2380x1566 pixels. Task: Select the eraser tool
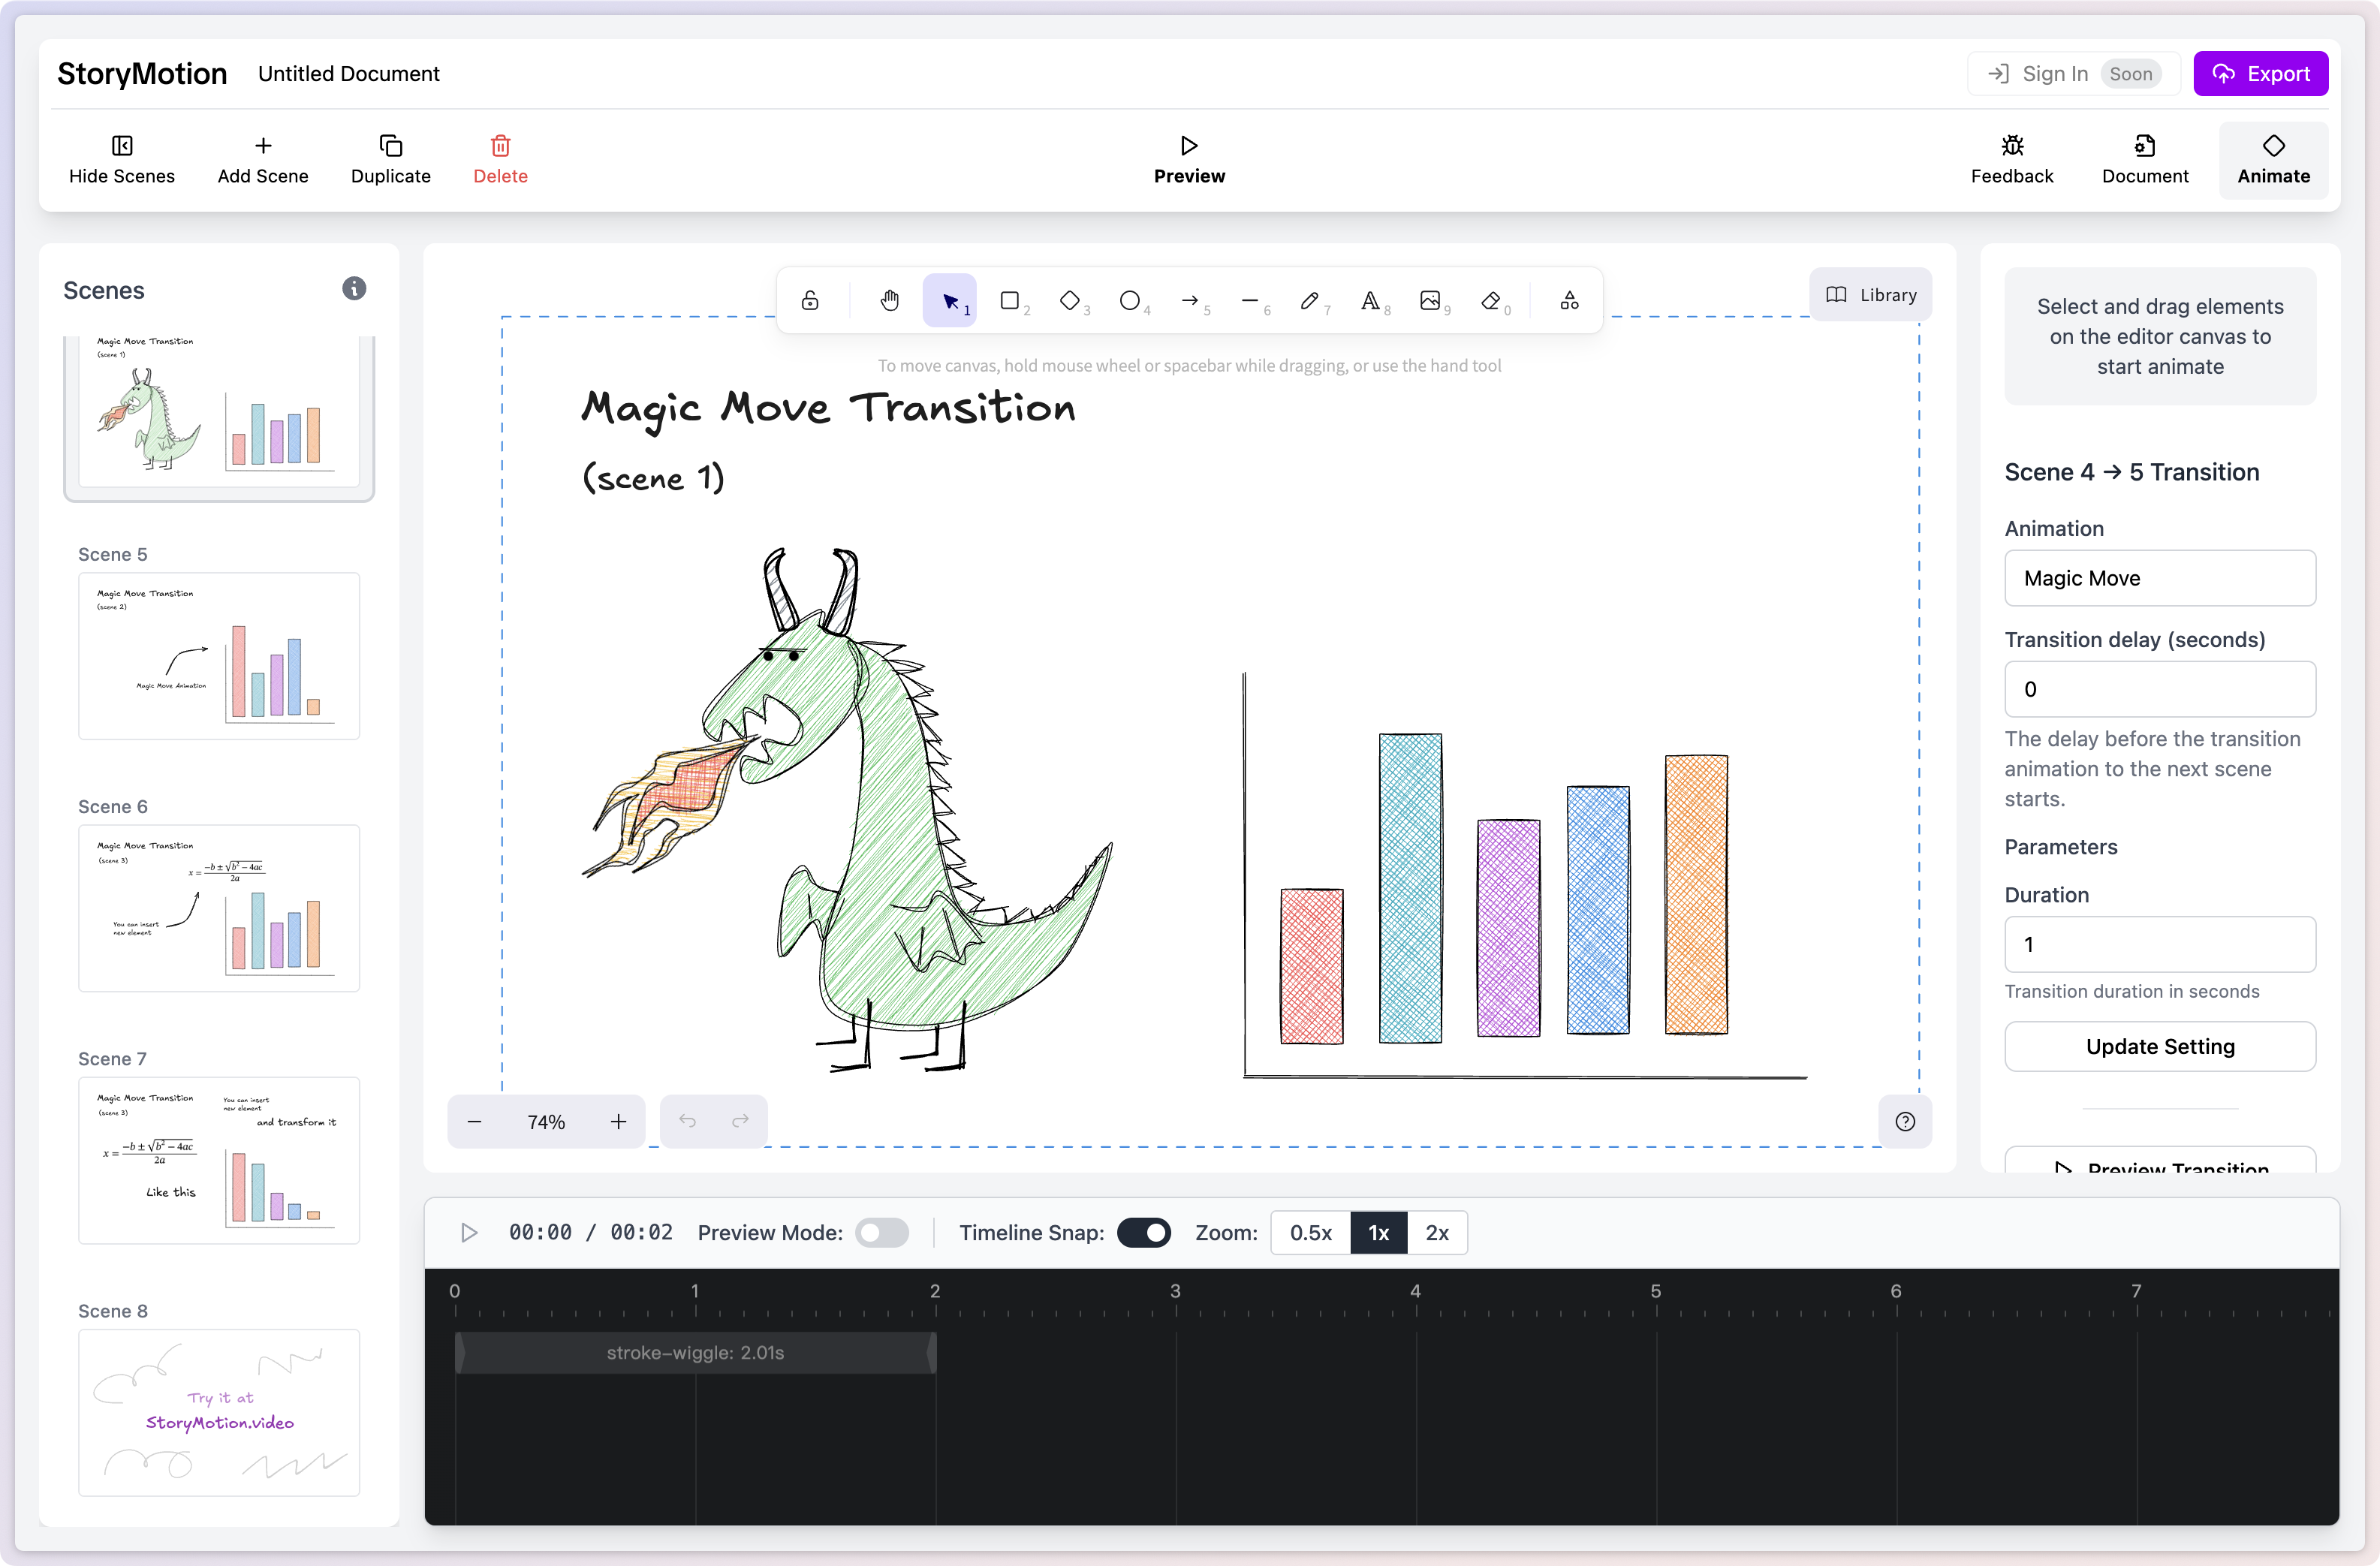tap(1491, 300)
